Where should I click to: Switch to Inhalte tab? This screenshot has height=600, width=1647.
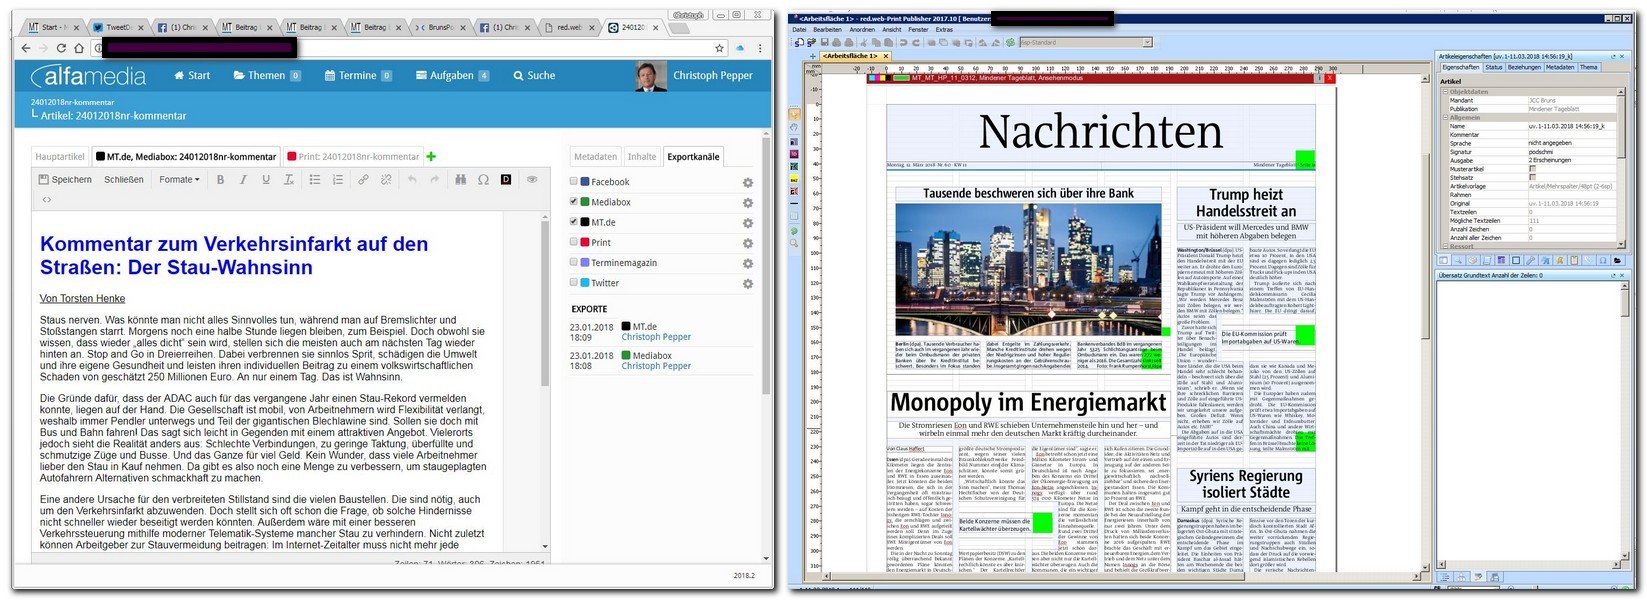point(642,157)
